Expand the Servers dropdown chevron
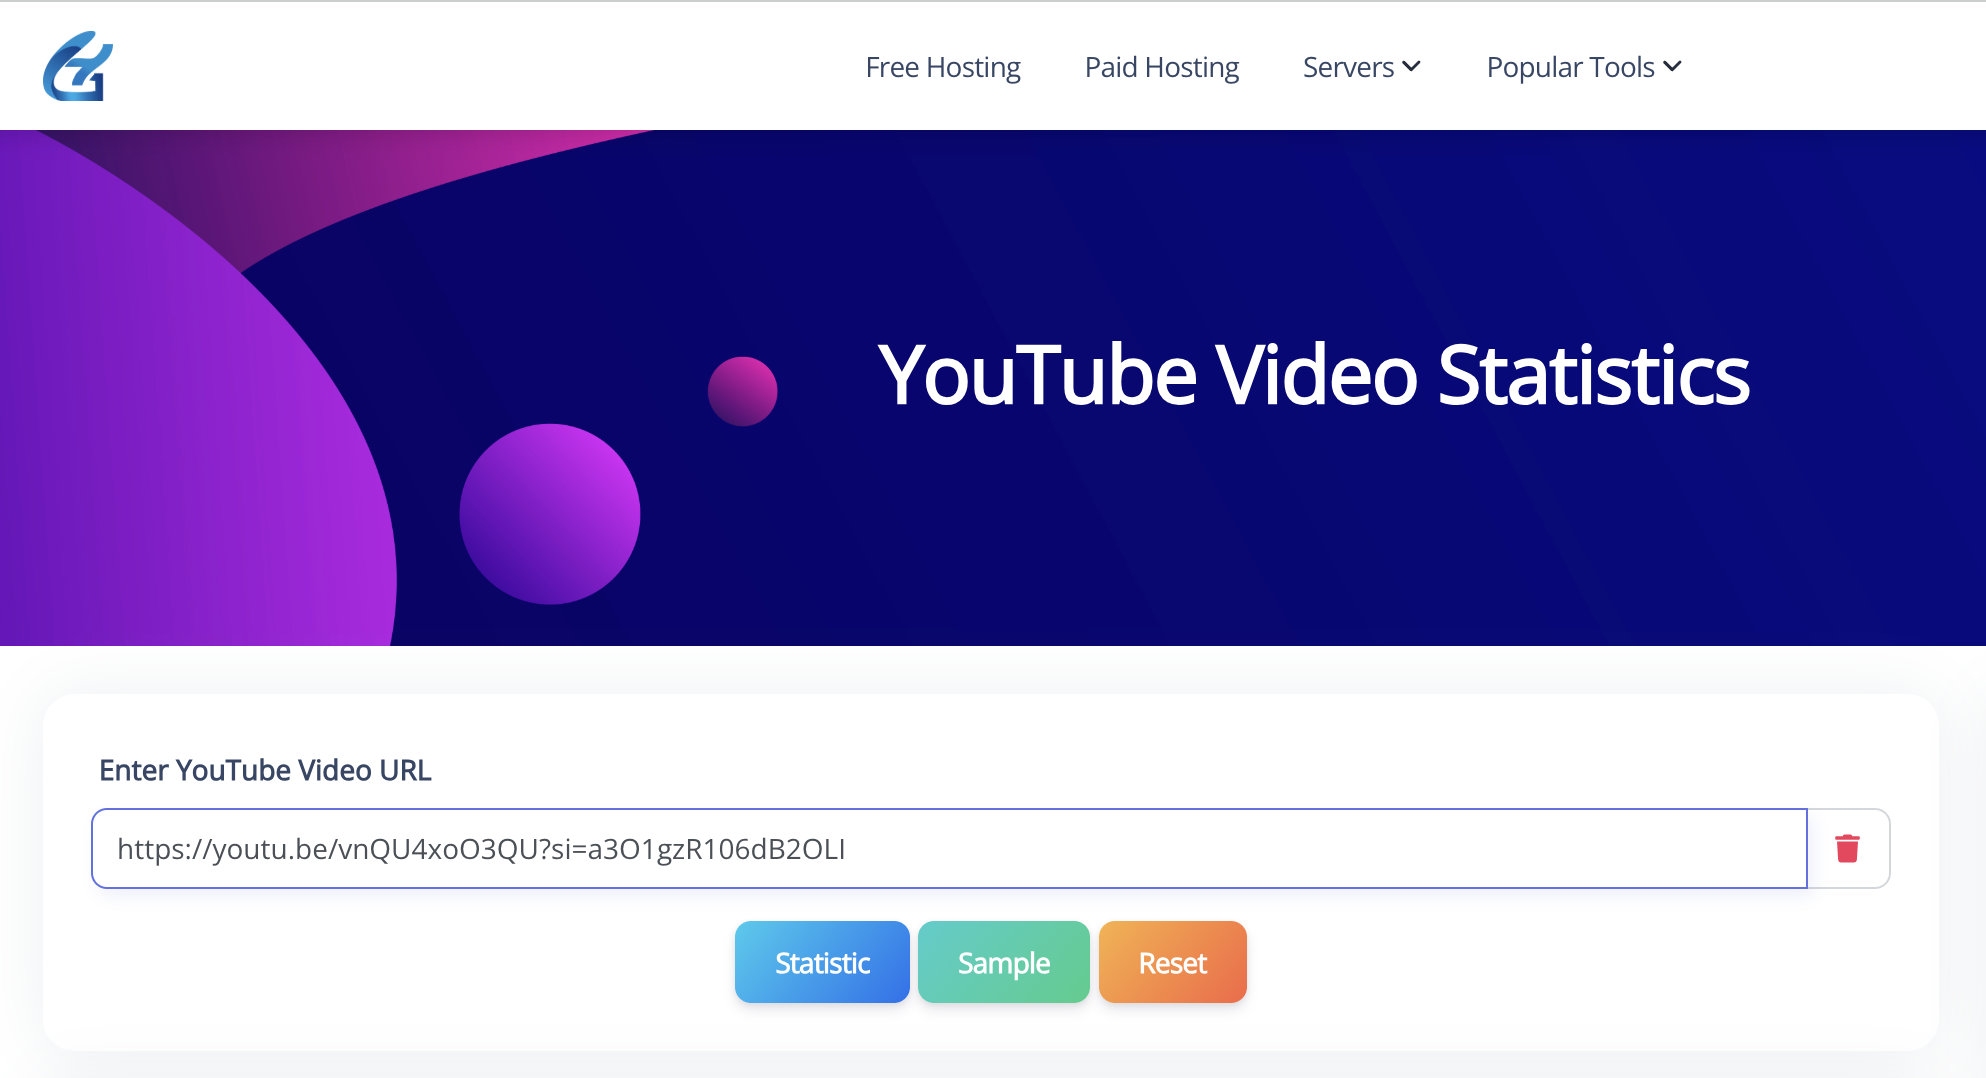Image resolution: width=1986 pixels, height=1078 pixels. 1412,67
